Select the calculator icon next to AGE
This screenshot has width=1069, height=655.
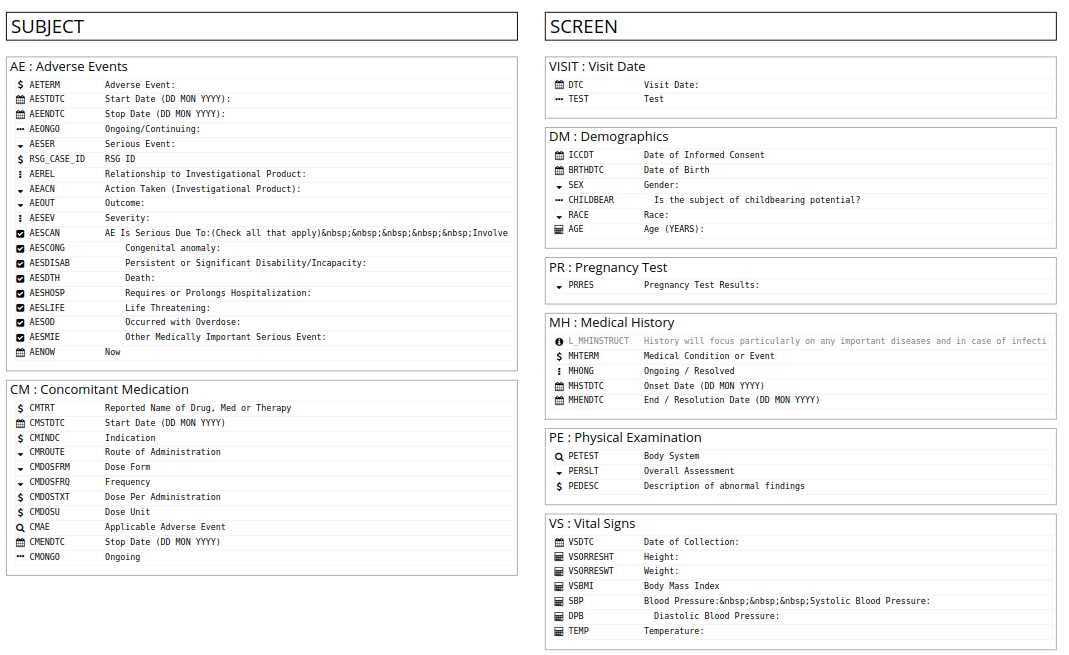pyautogui.click(x=559, y=230)
